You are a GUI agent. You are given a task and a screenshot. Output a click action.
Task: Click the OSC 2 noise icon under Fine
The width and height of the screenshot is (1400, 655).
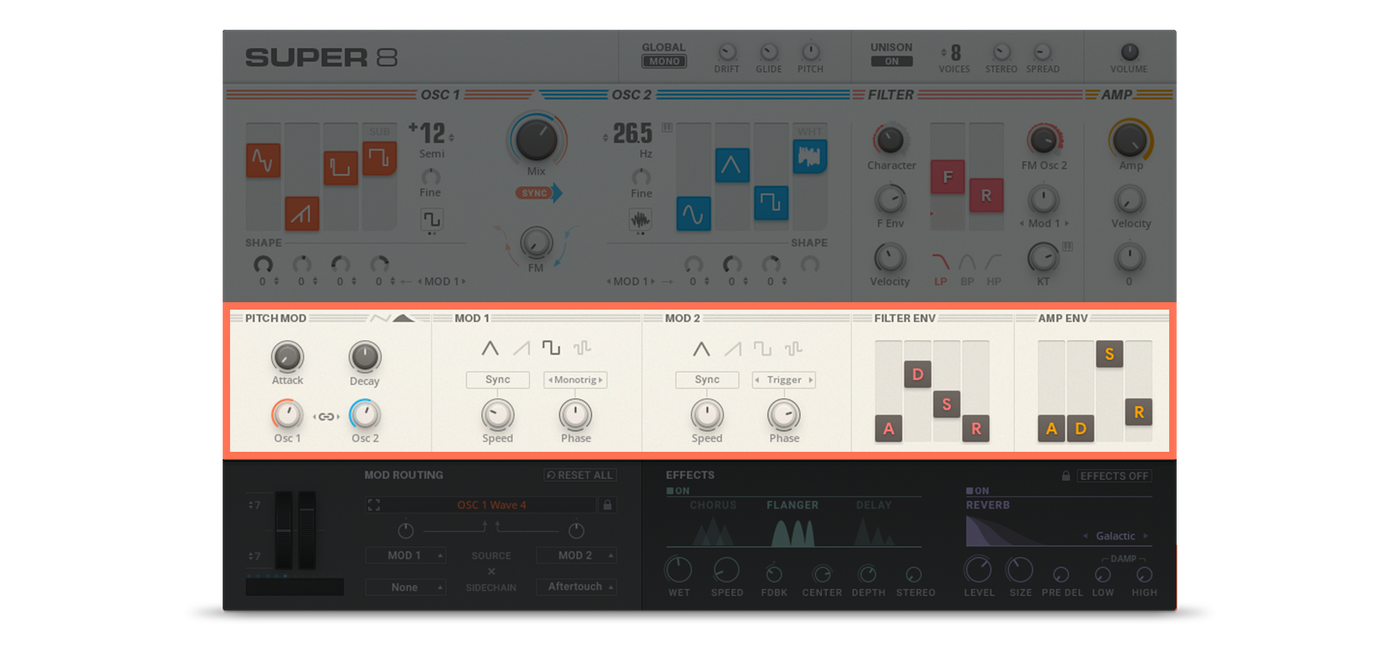click(x=641, y=219)
